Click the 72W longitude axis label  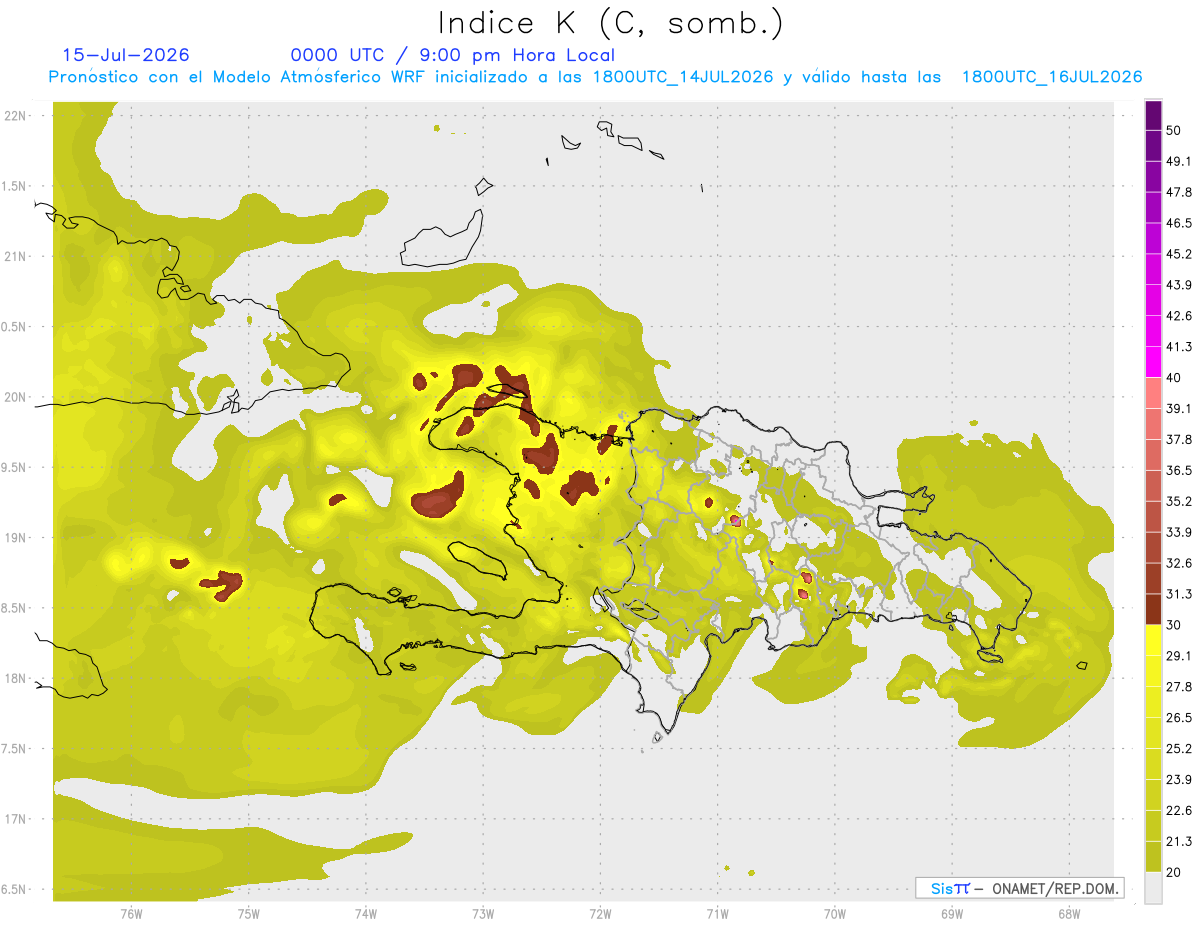600,913
